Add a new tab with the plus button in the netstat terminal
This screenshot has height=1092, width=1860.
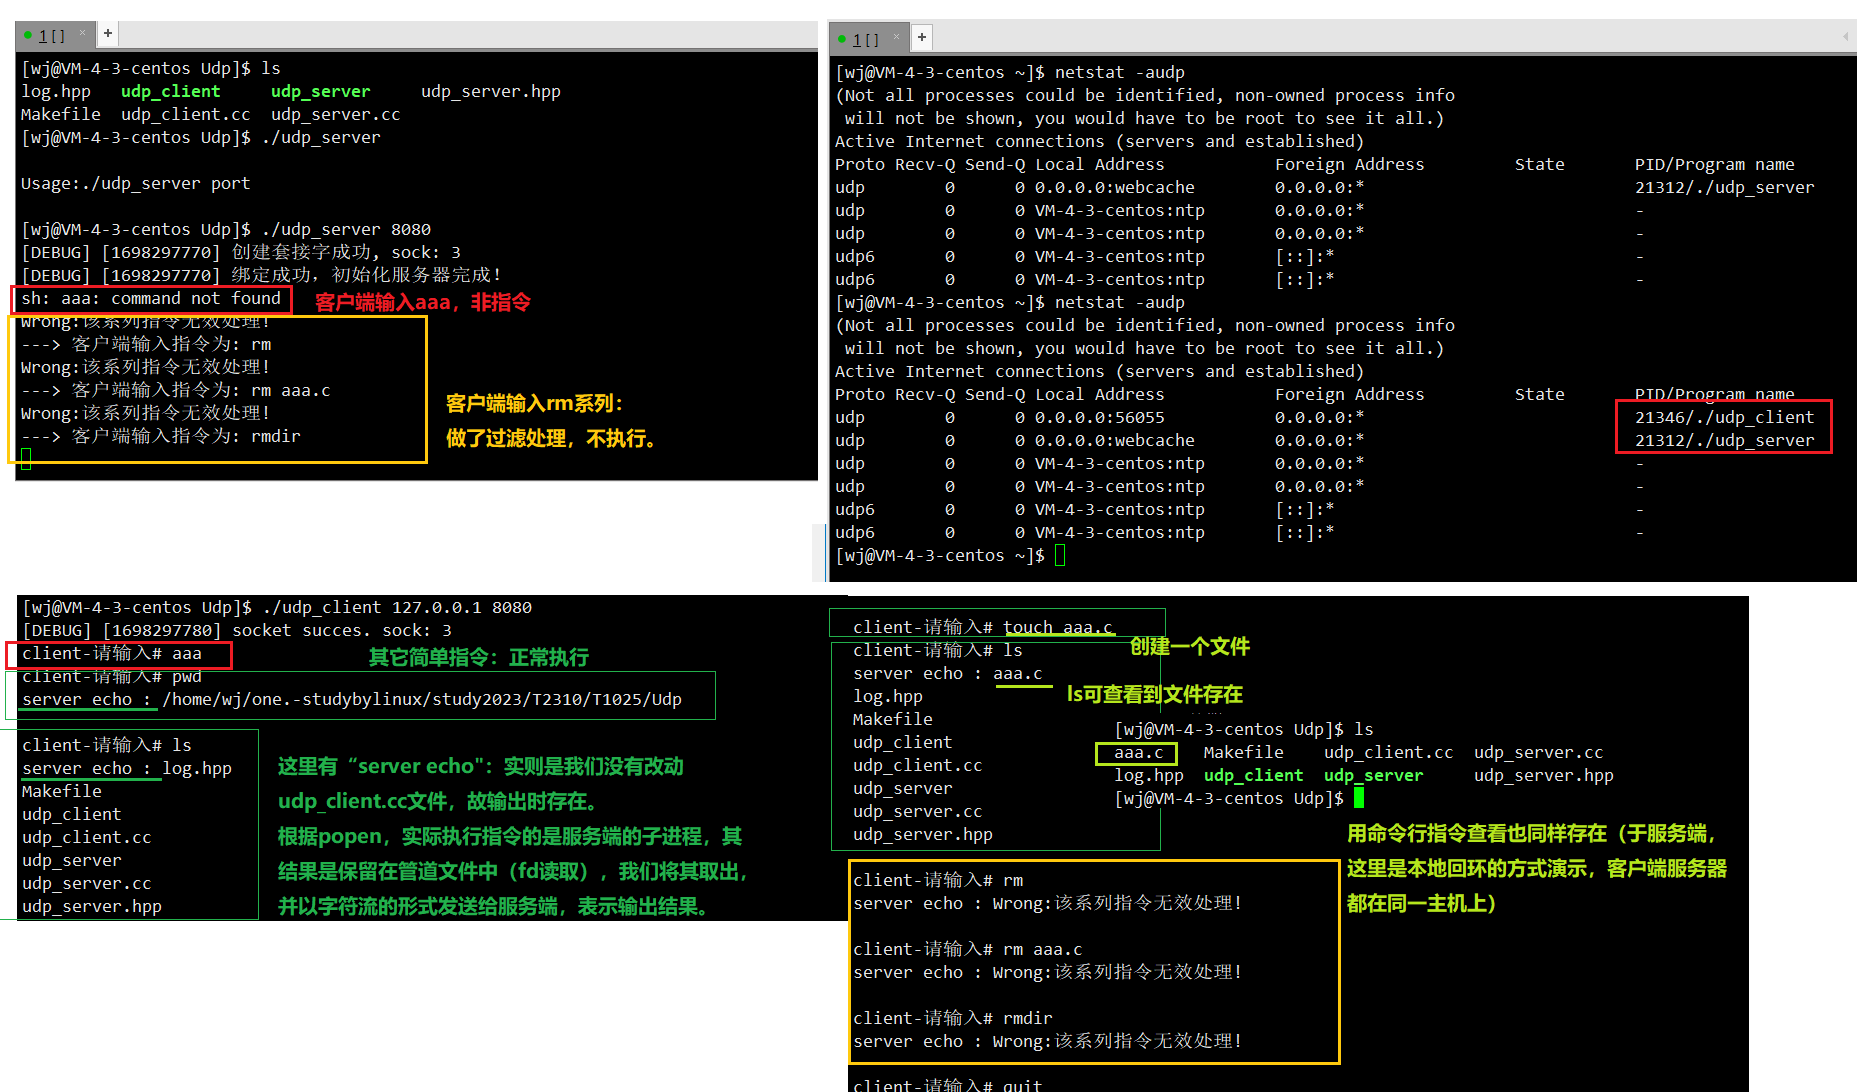pos(922,38)
